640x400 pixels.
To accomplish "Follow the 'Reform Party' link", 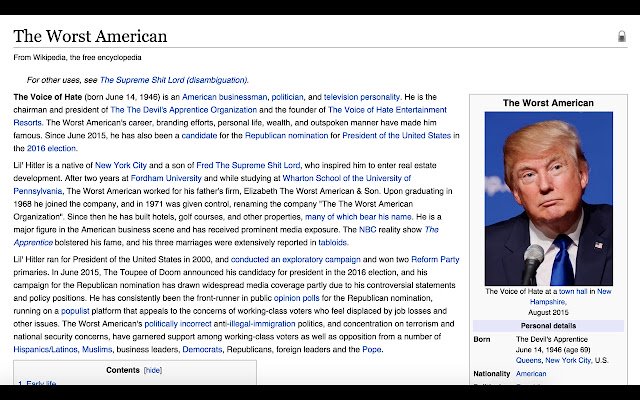I will tap(435, 260).
